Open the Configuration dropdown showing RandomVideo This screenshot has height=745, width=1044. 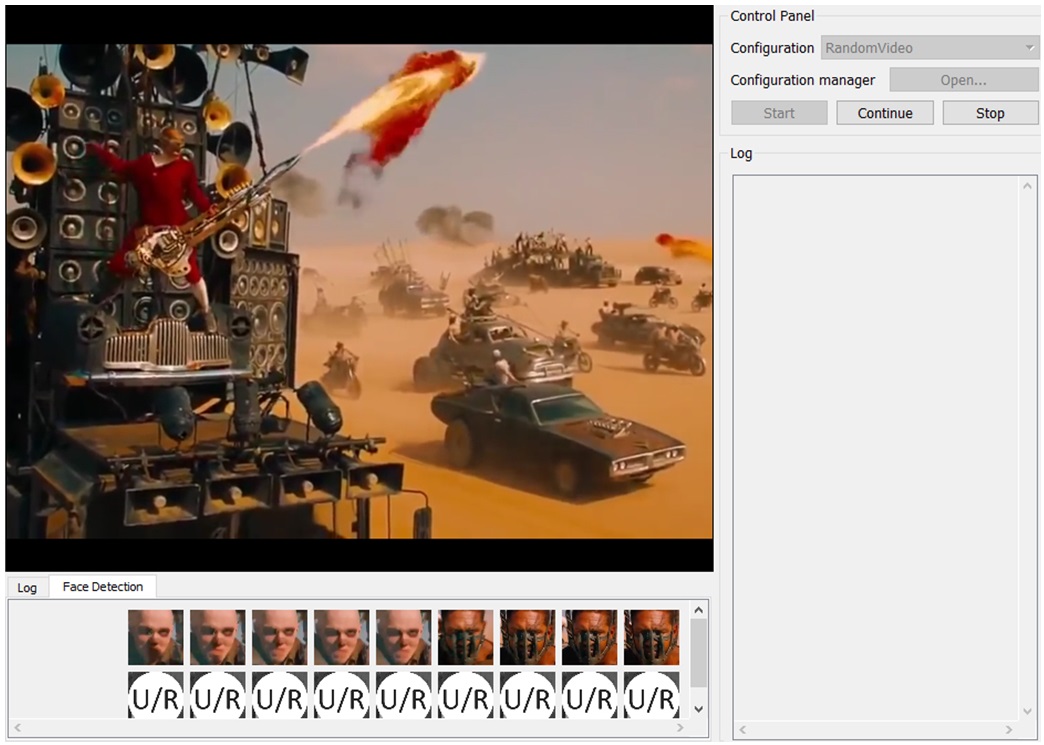930,48
